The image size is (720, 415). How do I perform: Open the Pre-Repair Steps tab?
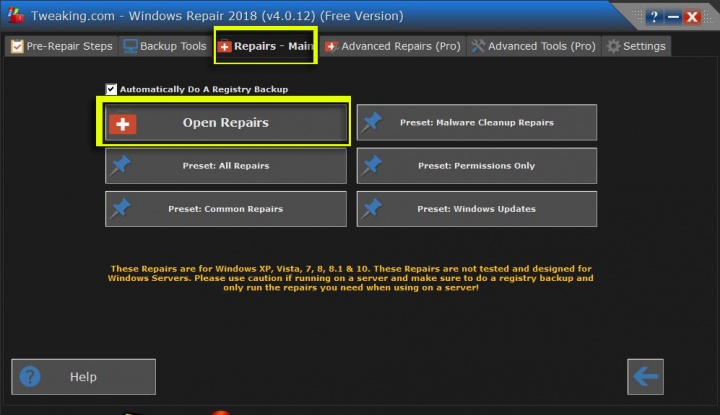click(62, 46)
